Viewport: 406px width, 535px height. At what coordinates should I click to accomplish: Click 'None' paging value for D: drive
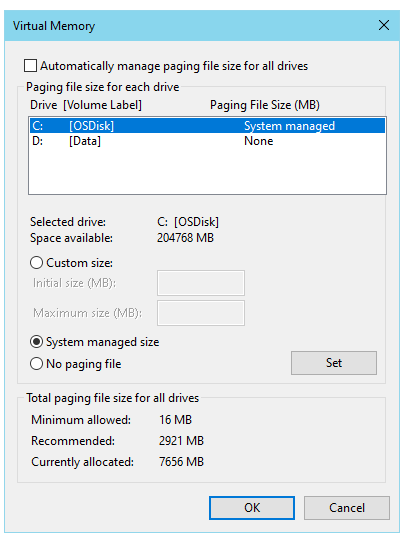tap(259, 141)
